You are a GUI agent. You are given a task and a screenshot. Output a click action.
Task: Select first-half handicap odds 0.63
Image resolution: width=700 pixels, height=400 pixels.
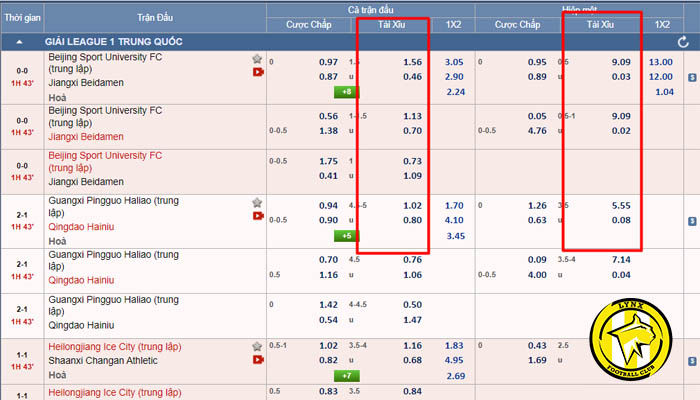[x=537, y=220]
